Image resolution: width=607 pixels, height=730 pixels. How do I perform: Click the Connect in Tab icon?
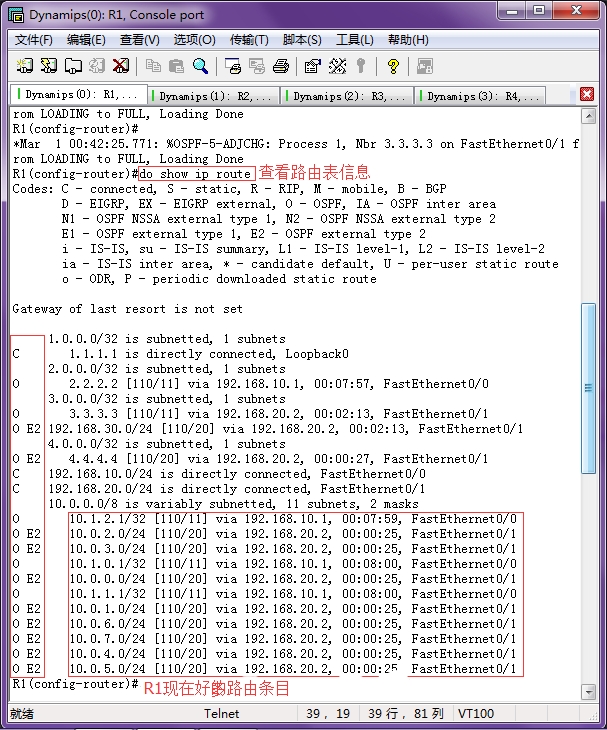(x=73, y=66)
